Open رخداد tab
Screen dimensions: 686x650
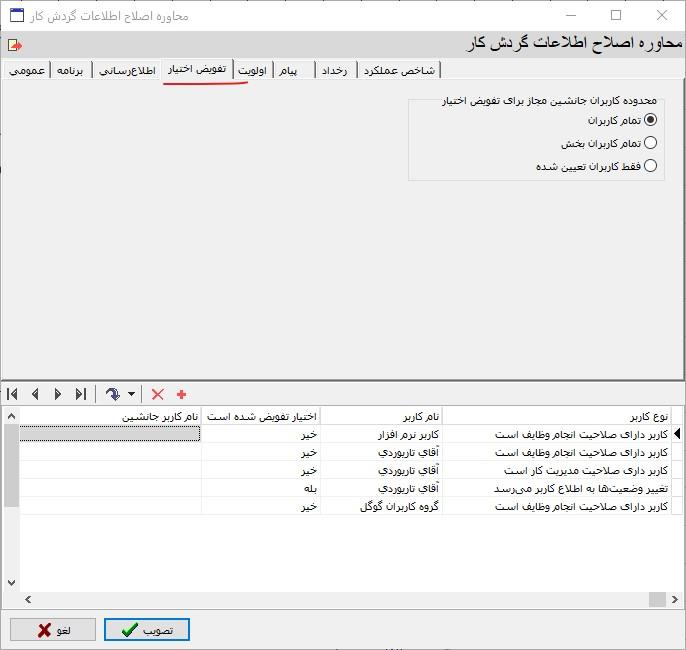335,70
